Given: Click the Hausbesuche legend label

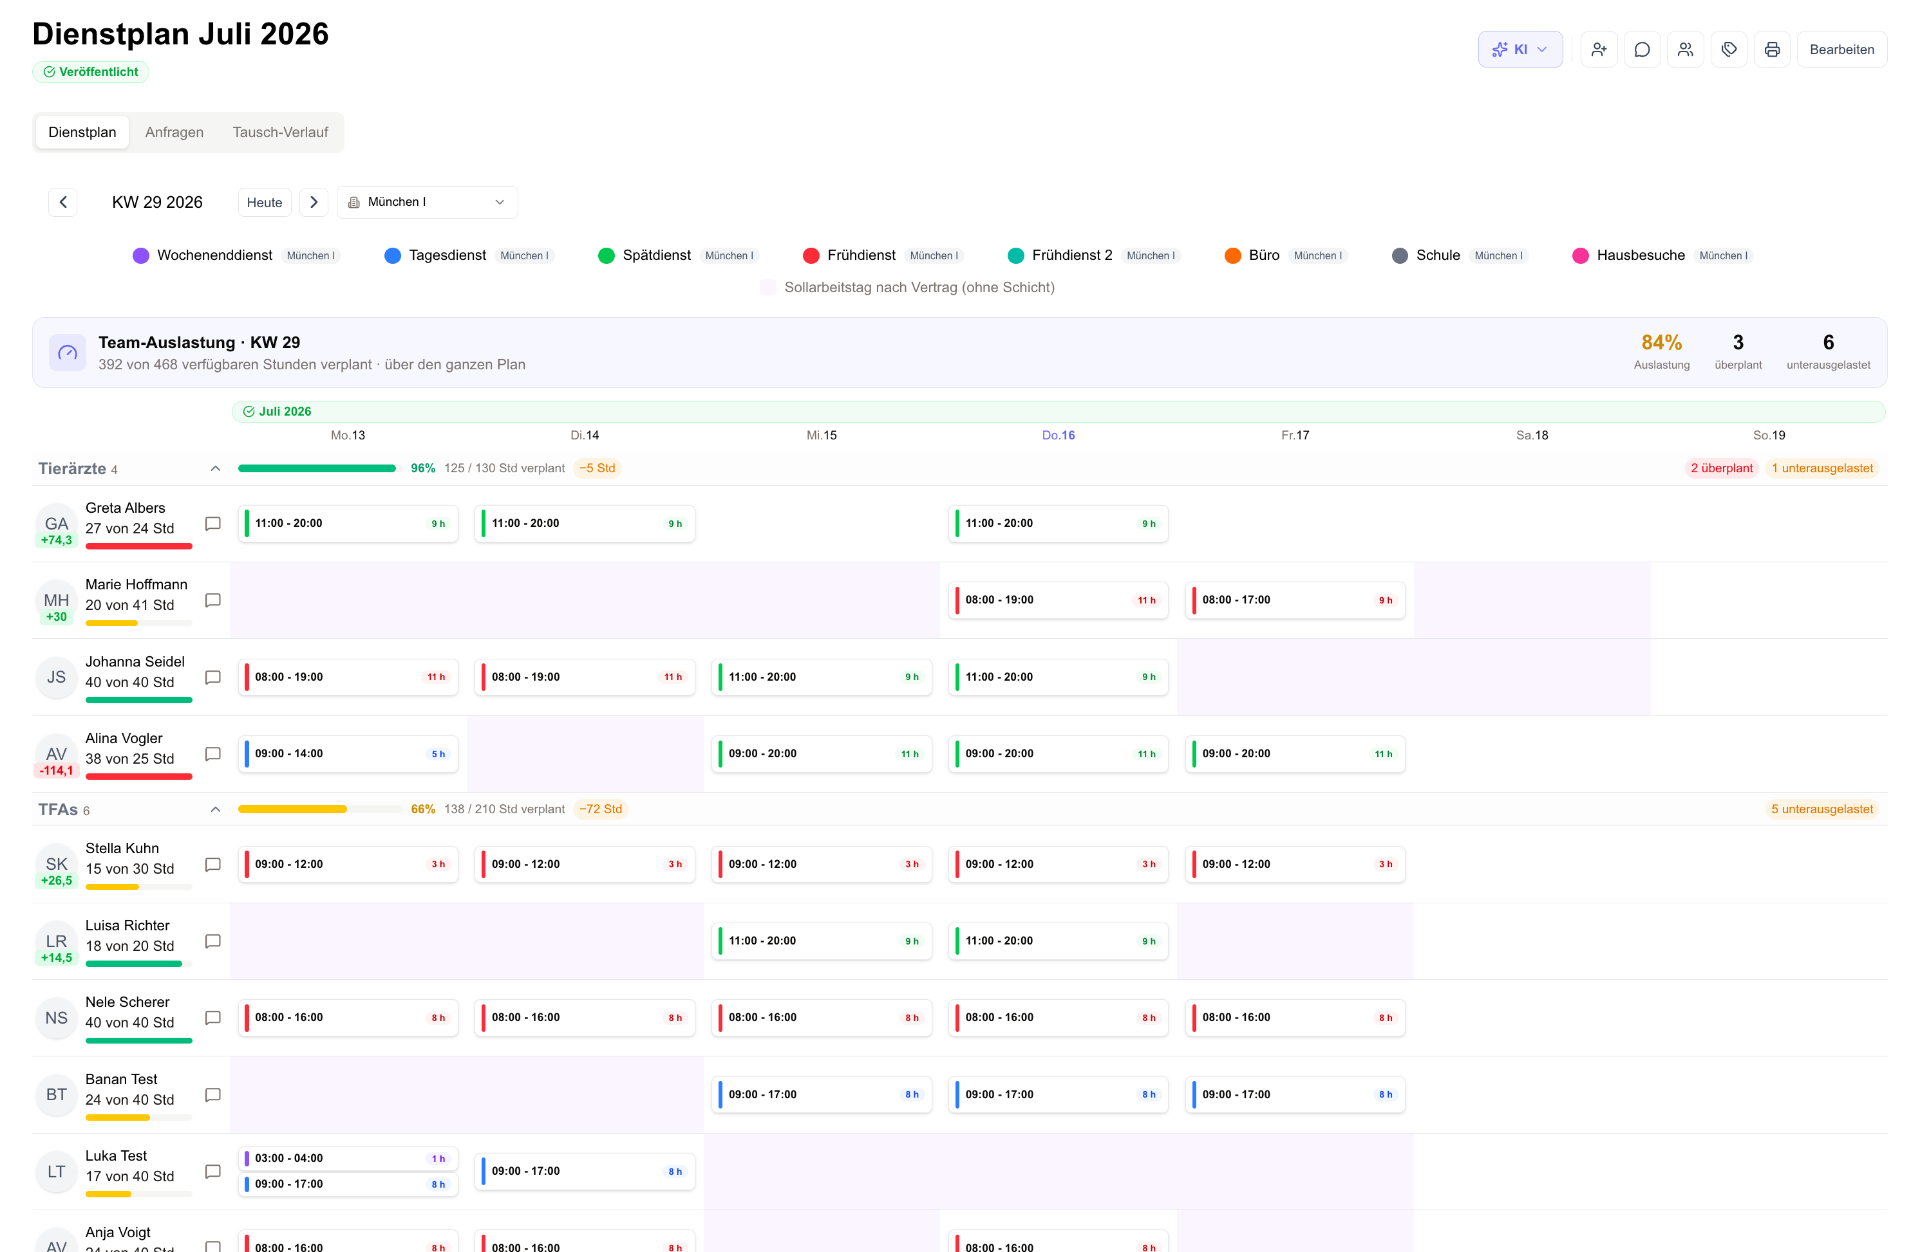Looking at the screenshot, I should [x=1641, y=256].
